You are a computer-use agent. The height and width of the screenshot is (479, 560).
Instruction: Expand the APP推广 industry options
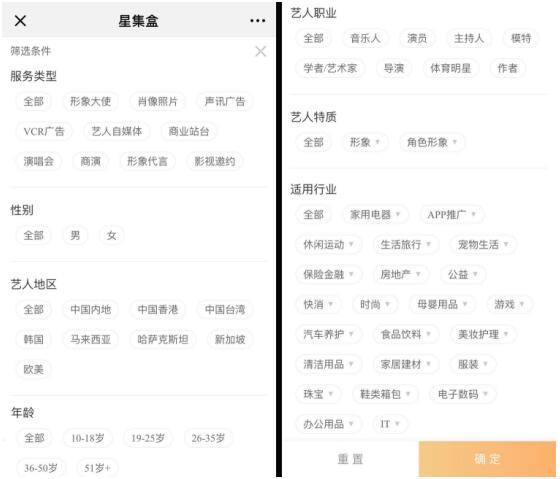point(451,215)
